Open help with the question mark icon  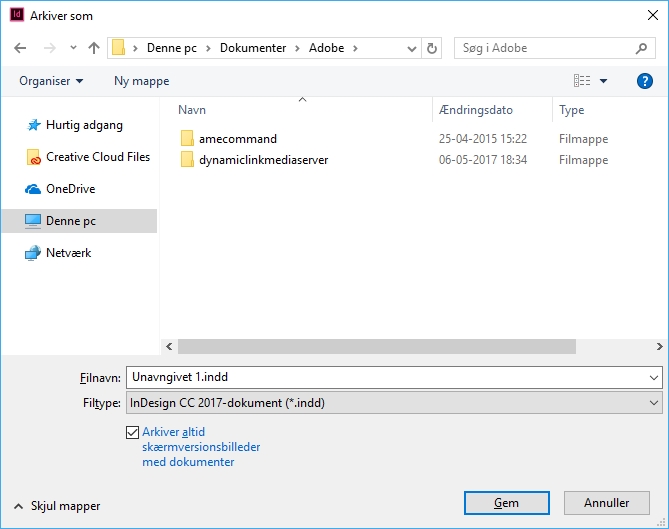(644, 81)
